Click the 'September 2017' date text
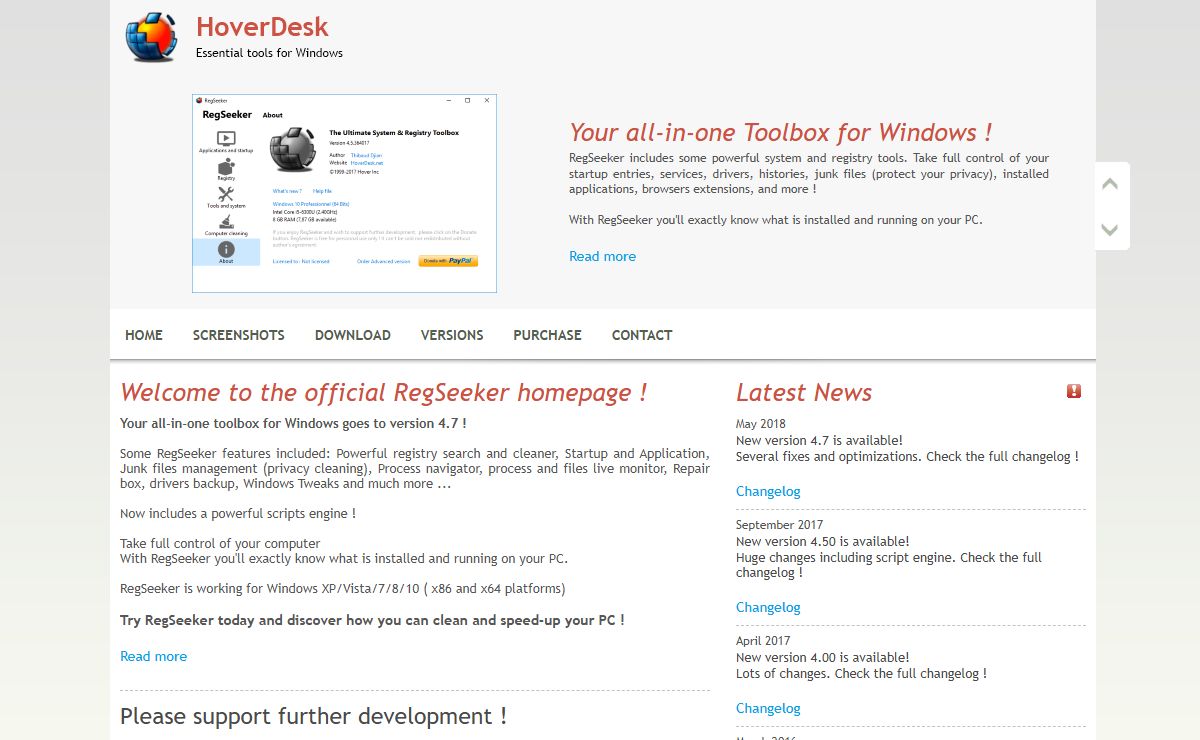Screen dimensions: 1200x740 pyautogui.click(x=779, y=525)
